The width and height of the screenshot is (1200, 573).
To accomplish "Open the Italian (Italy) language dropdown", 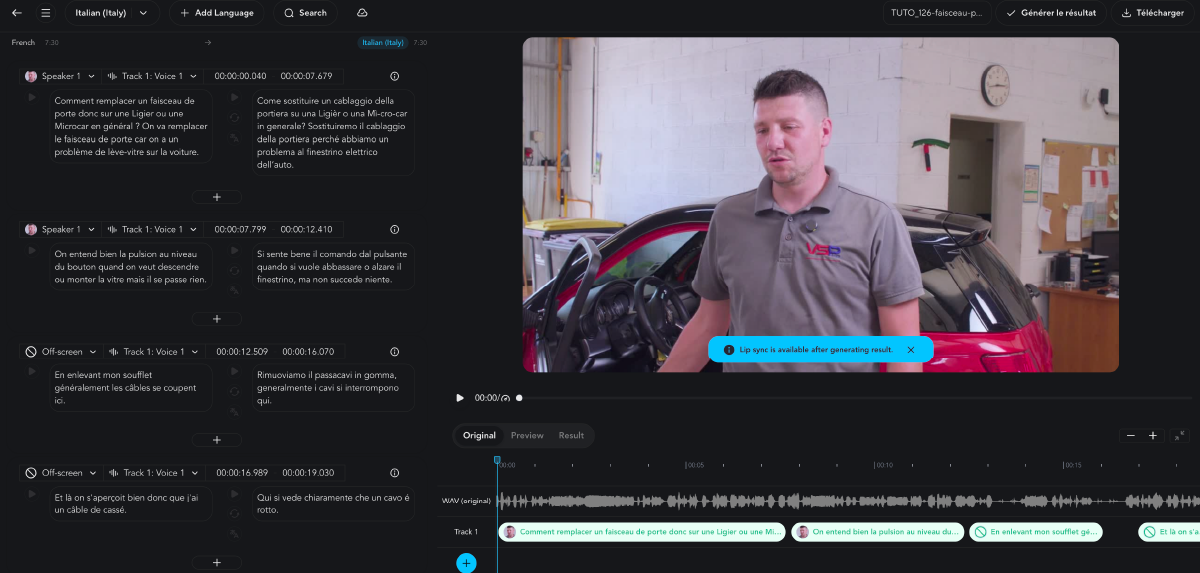I will (111, 13).
